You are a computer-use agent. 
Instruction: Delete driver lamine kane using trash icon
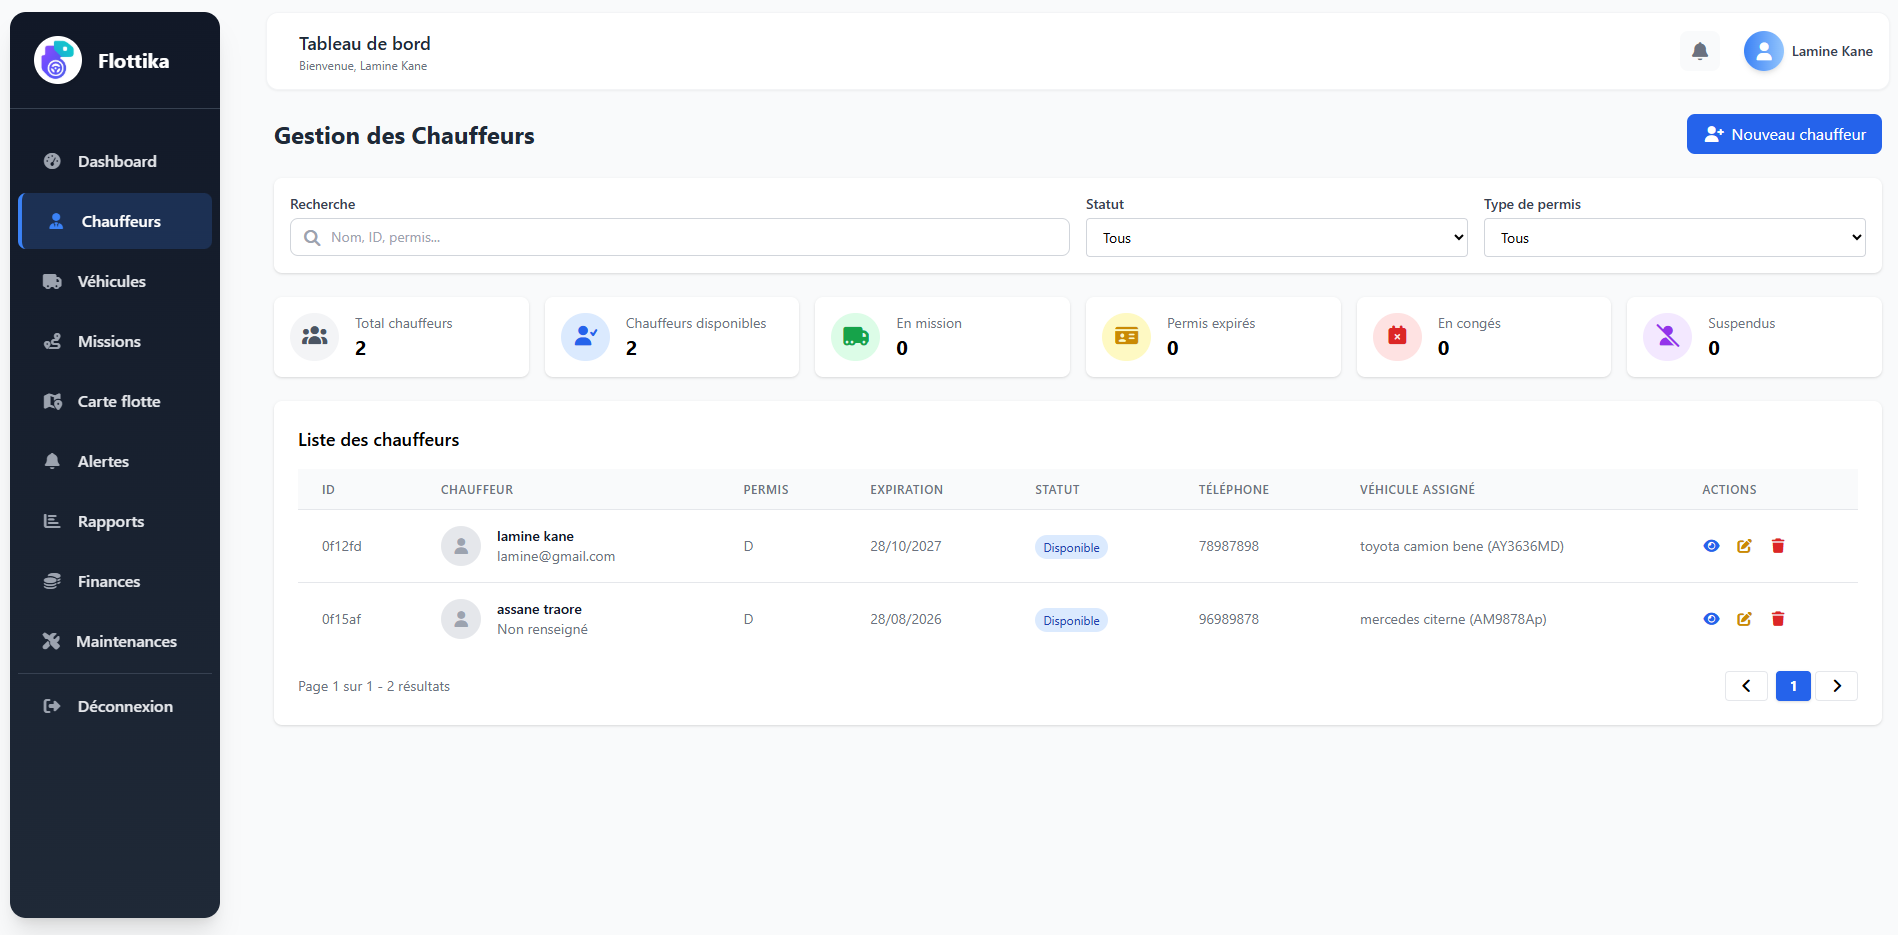(x=1778, y=546)
